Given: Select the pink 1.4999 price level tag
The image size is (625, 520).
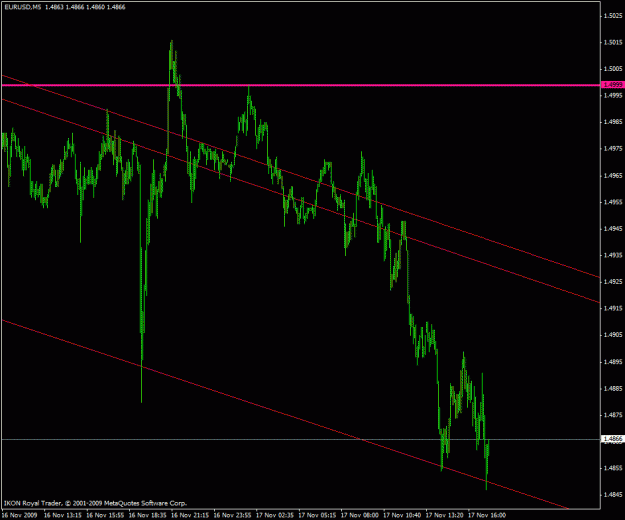Looking at the screenshot, I should [612, 84].
